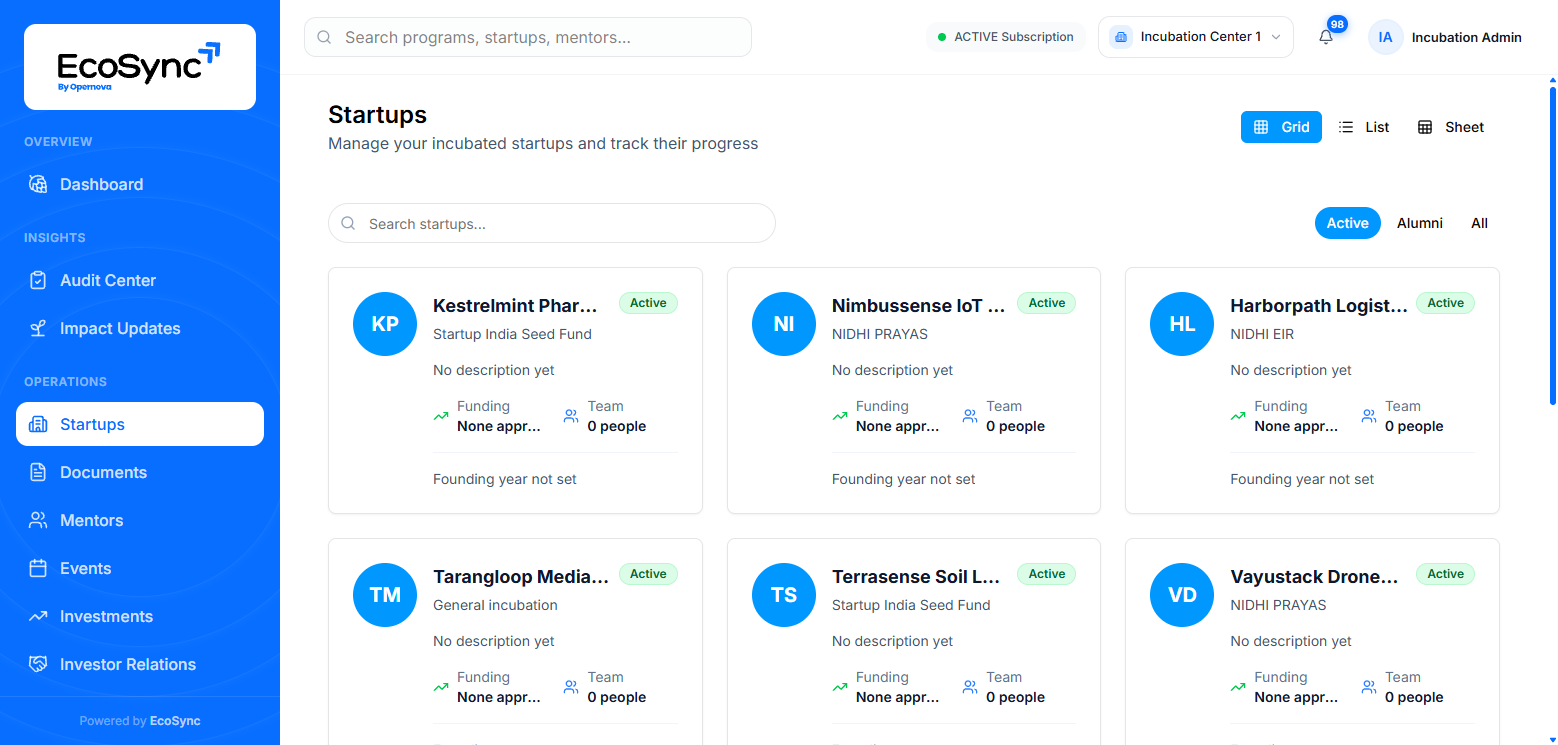
Task: Open Vayustack Drone... startup title
Action: [1314, 577]
